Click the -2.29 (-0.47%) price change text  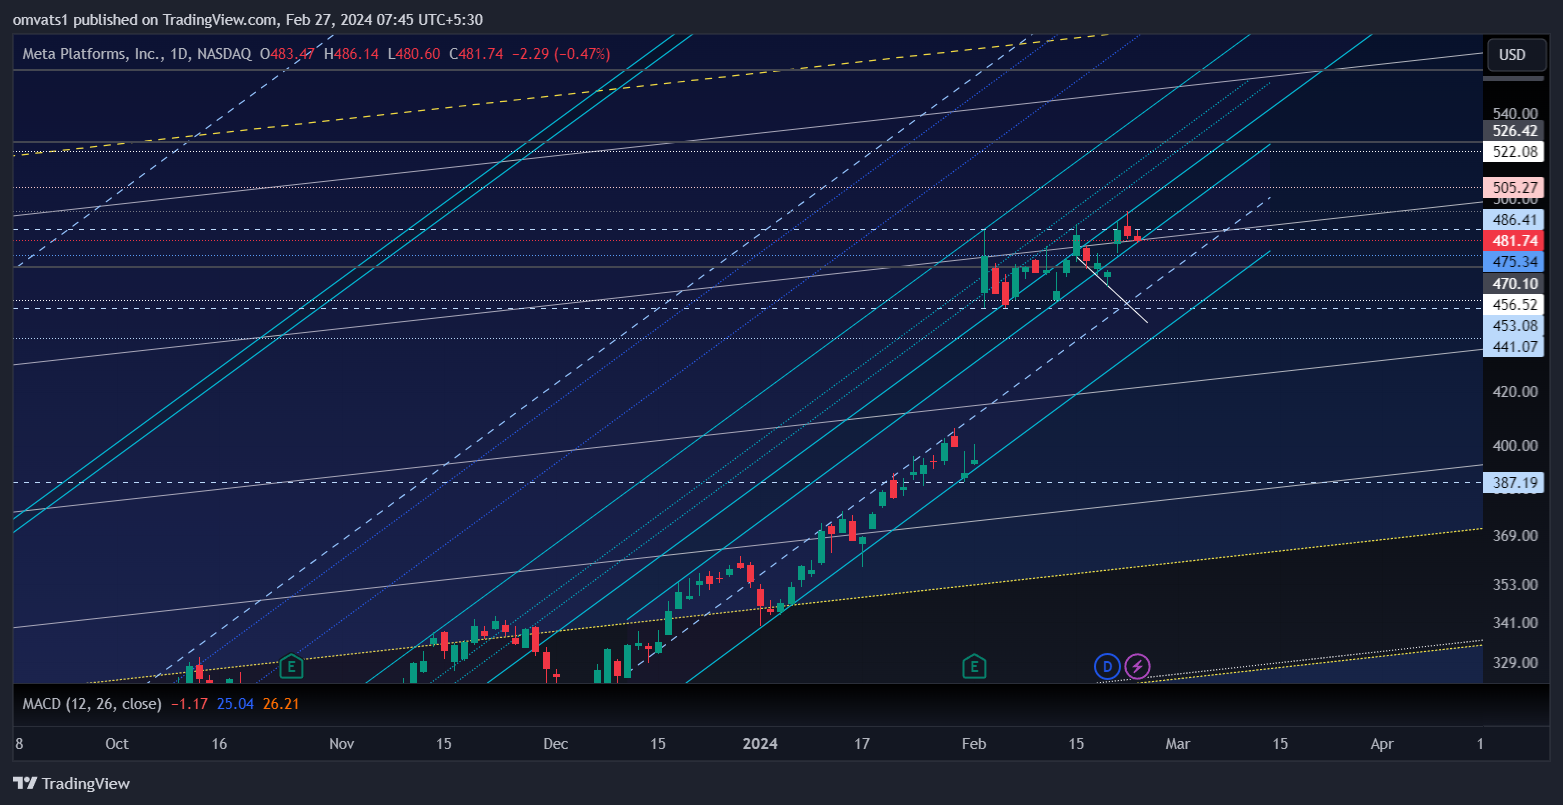coord(560,54)
